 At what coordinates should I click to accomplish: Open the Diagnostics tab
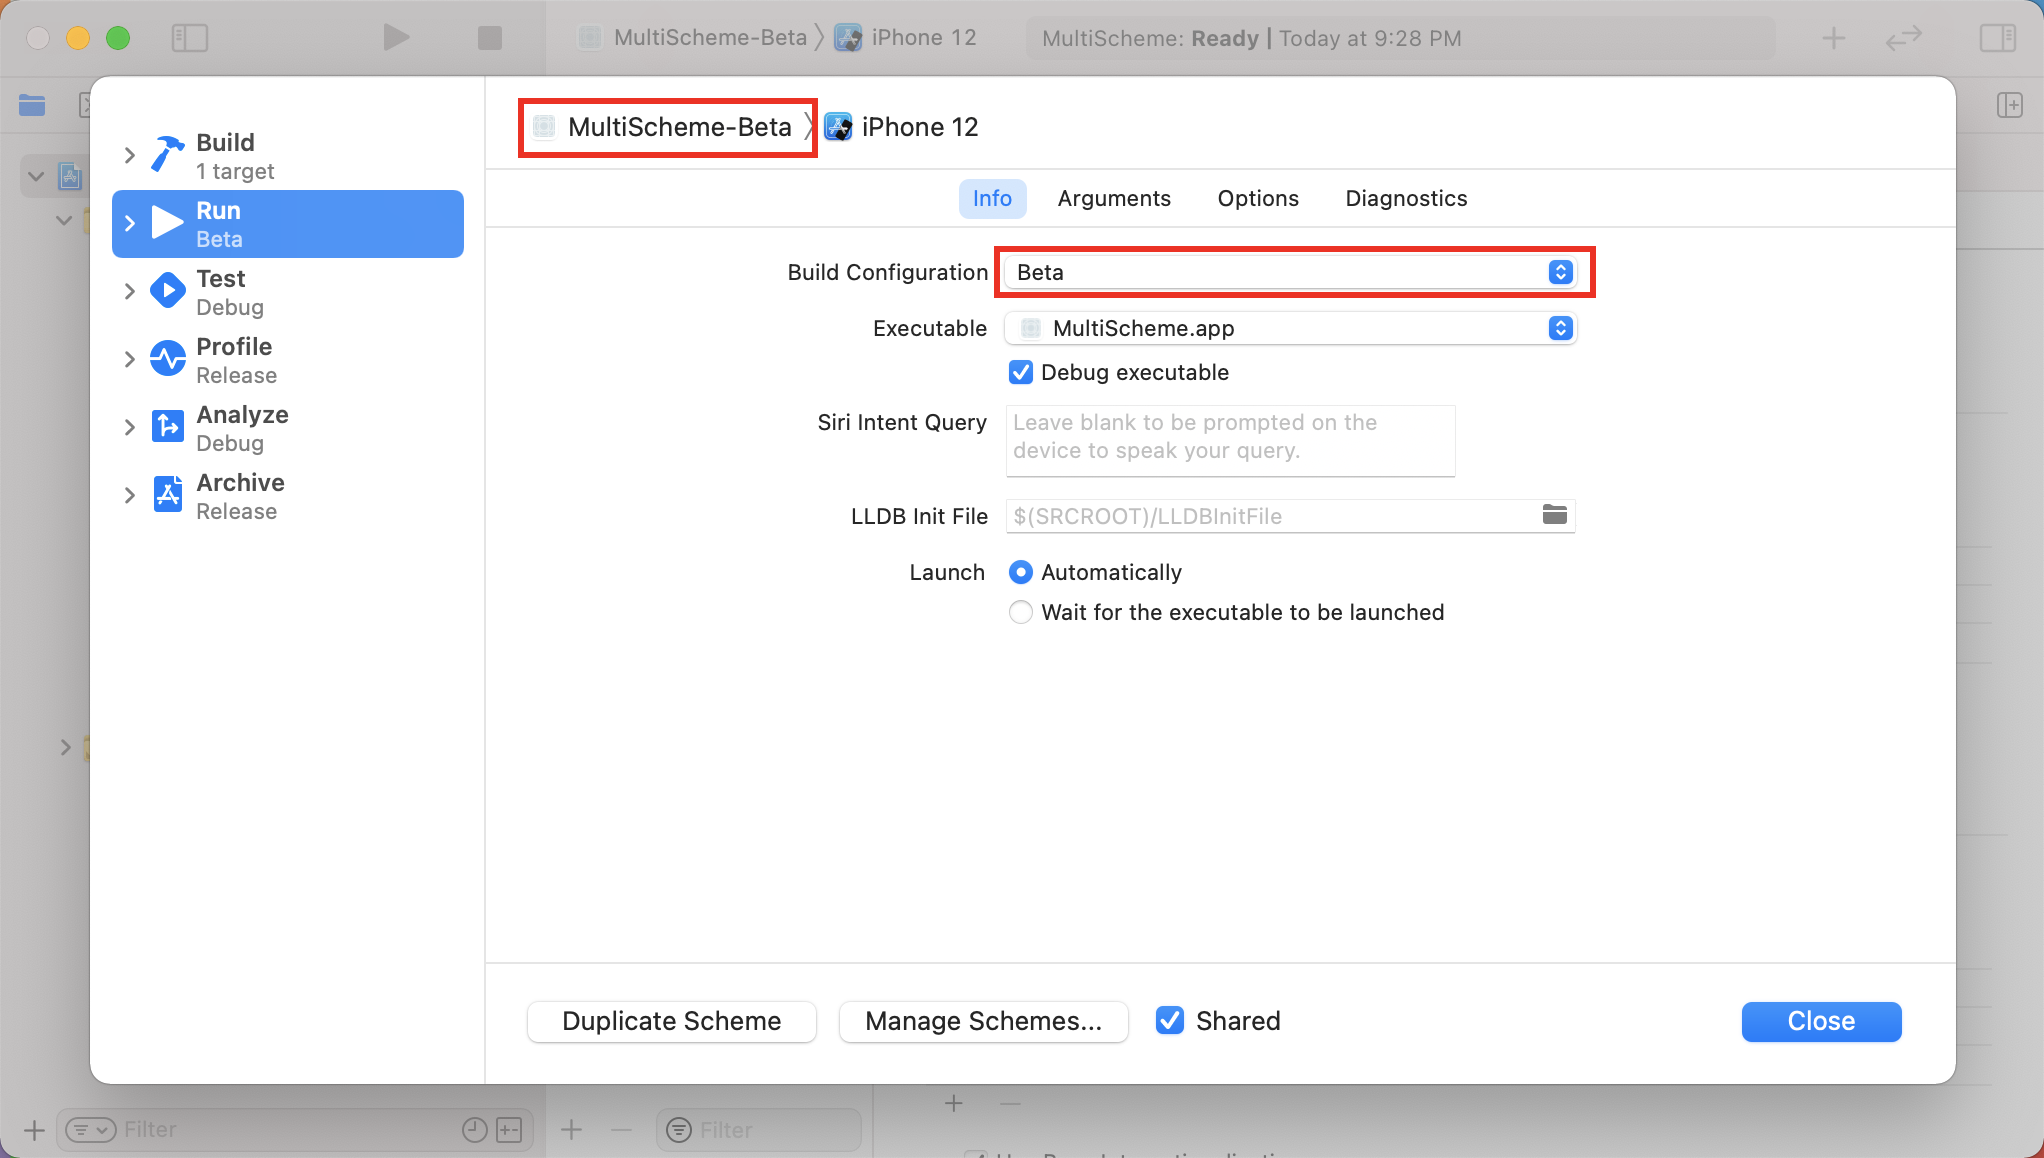pyautogui.click(x=1405, y=198)
